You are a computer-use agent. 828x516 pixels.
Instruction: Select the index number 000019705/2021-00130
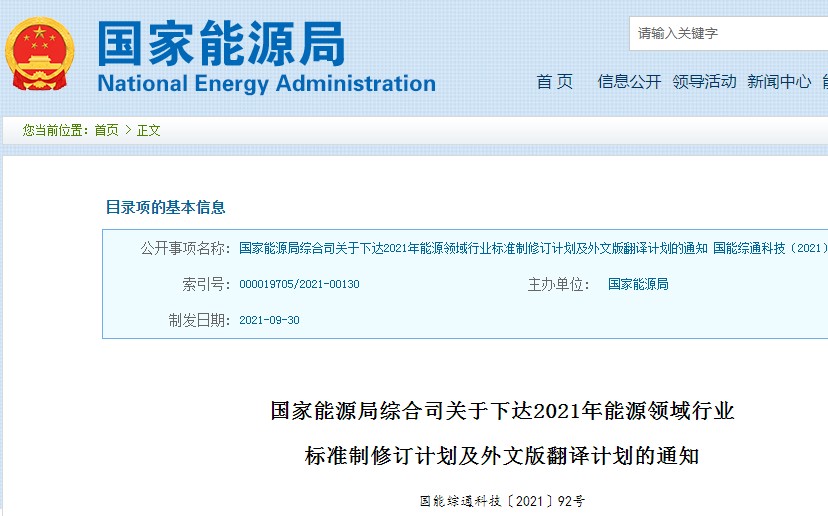[x=299, y=284]
